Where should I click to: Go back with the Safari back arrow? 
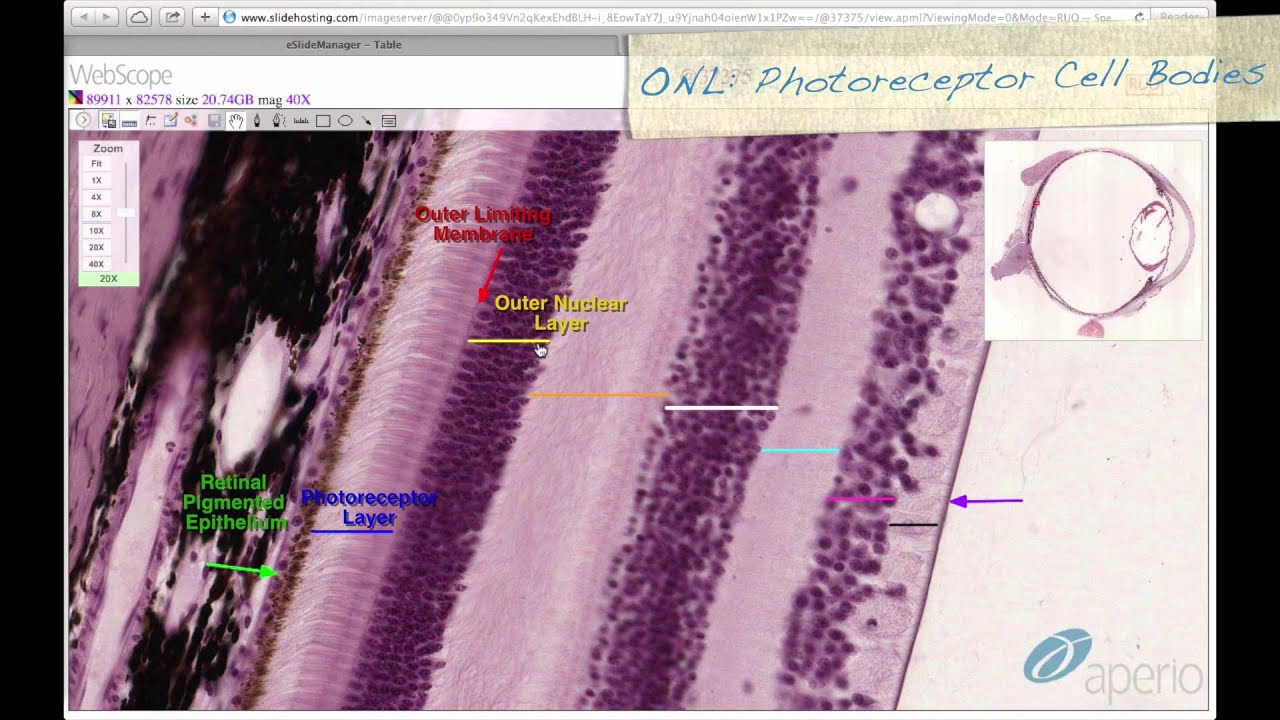tap(83, 17)
